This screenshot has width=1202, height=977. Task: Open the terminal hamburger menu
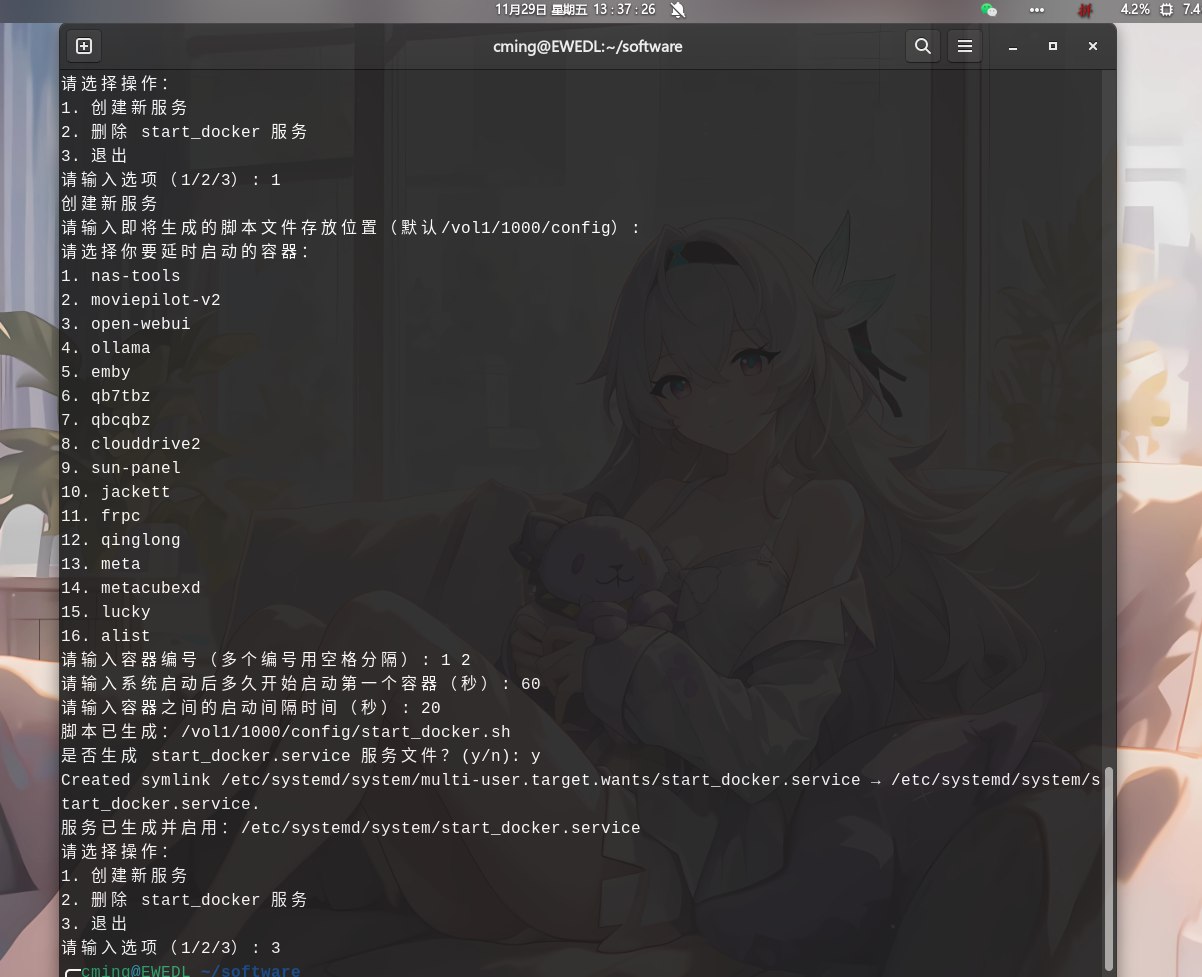pos(965,46)
